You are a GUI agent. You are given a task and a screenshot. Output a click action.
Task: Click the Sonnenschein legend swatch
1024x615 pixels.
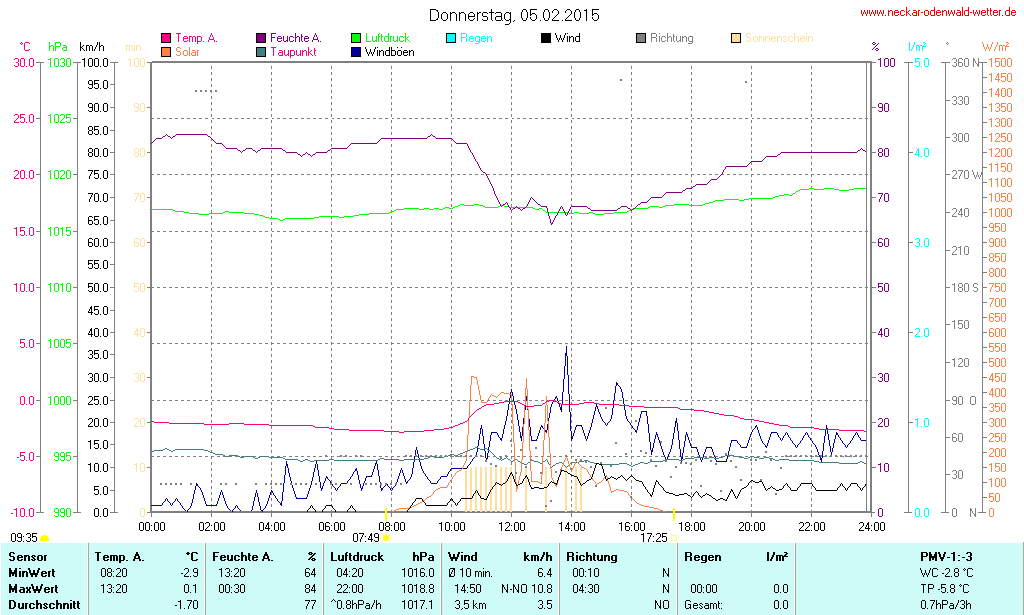tap(736, 38)
